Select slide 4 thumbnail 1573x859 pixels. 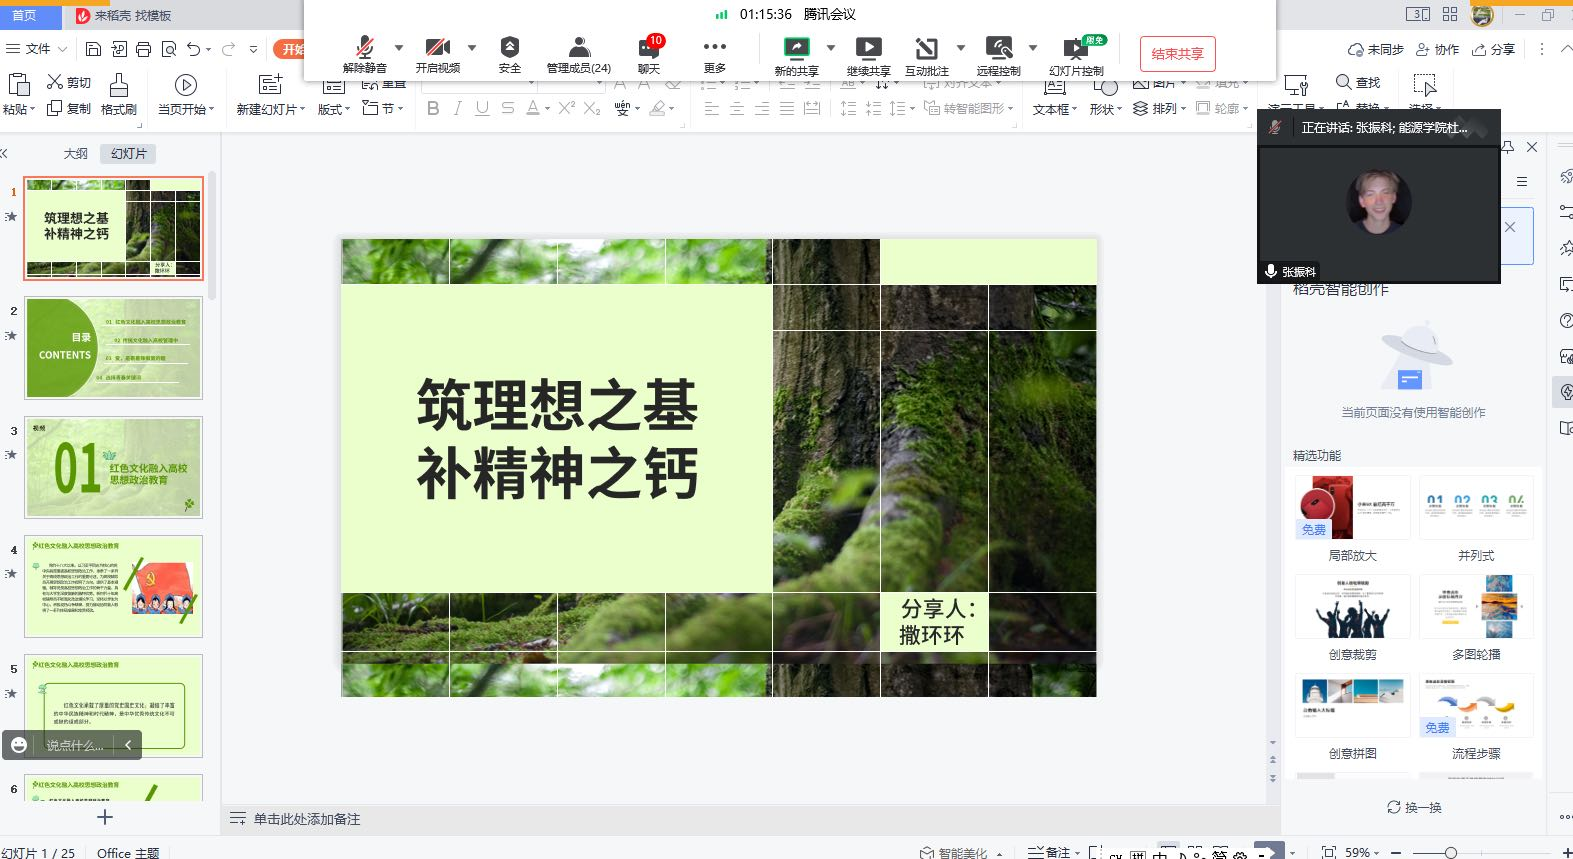(114, 586)
